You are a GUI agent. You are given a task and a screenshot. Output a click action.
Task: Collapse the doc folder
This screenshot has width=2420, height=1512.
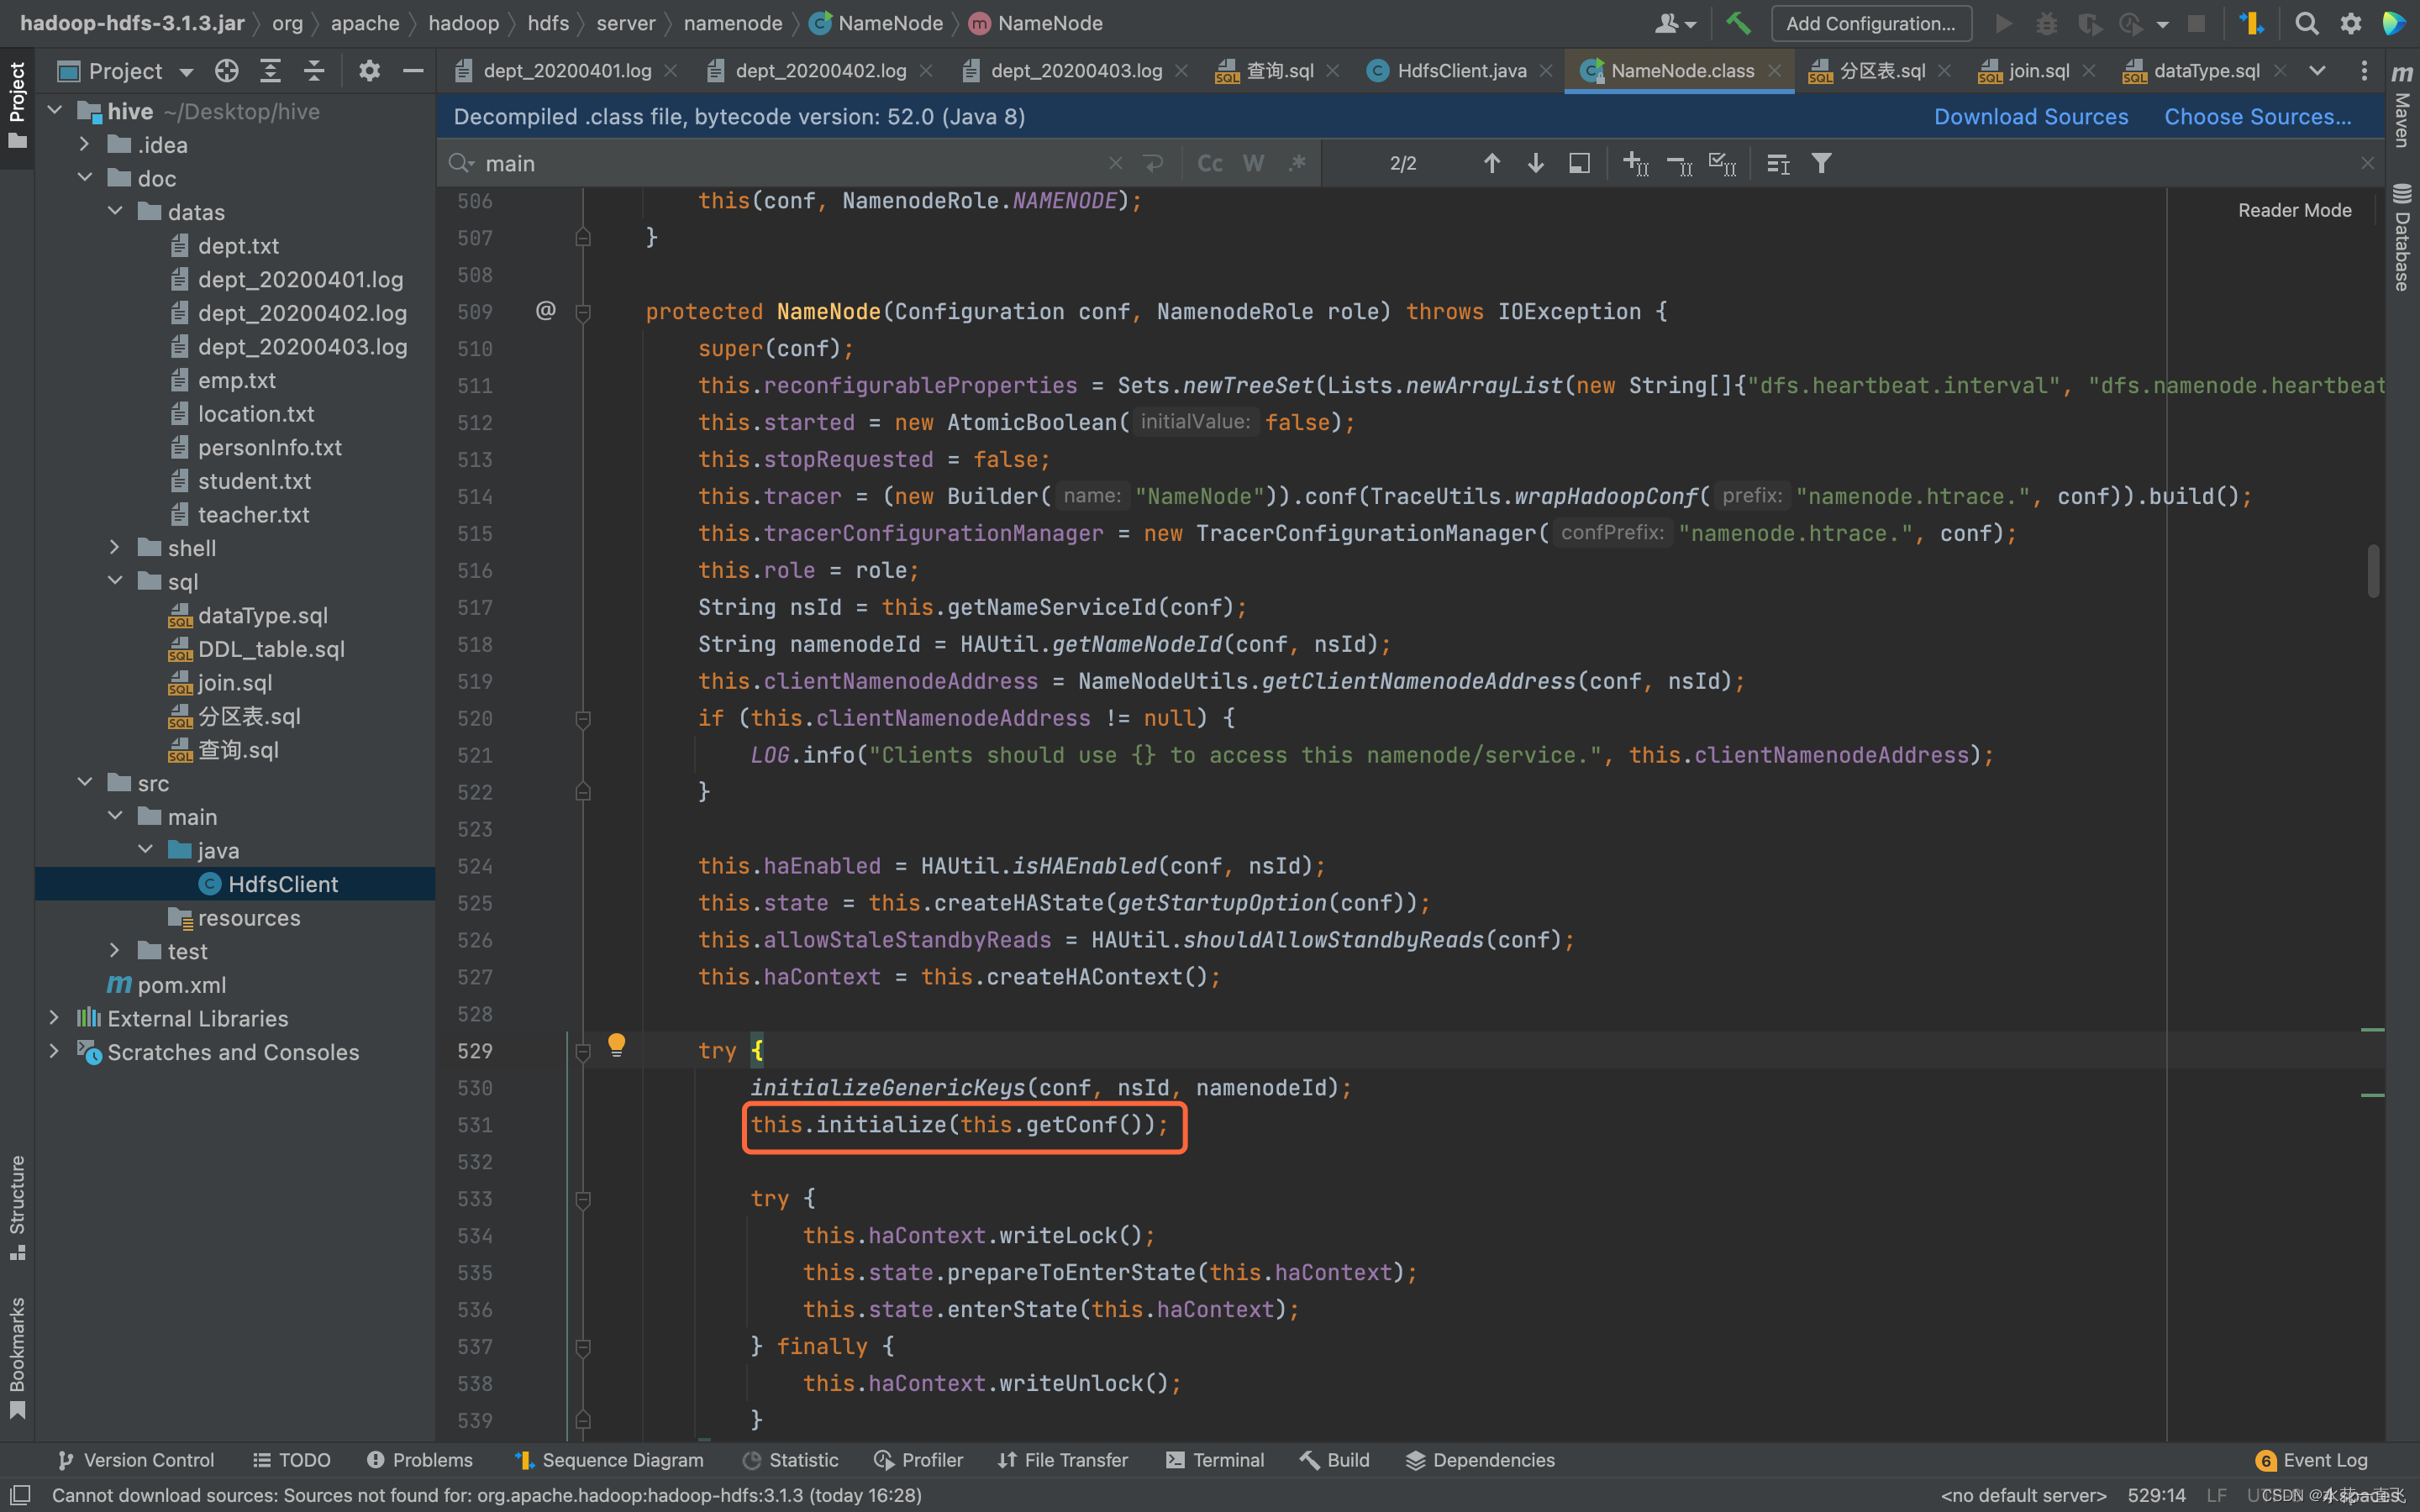85,178
